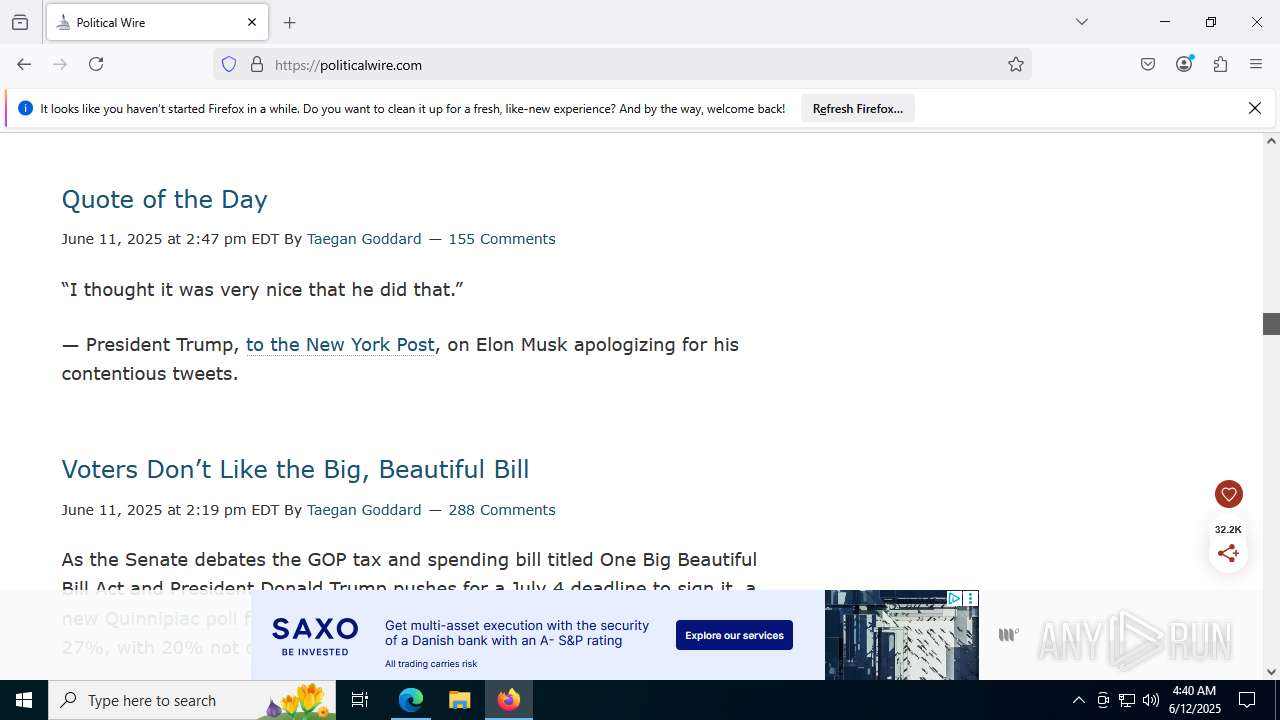
Task: Click the scrollbar up arrow
Action: point(1271,140)
